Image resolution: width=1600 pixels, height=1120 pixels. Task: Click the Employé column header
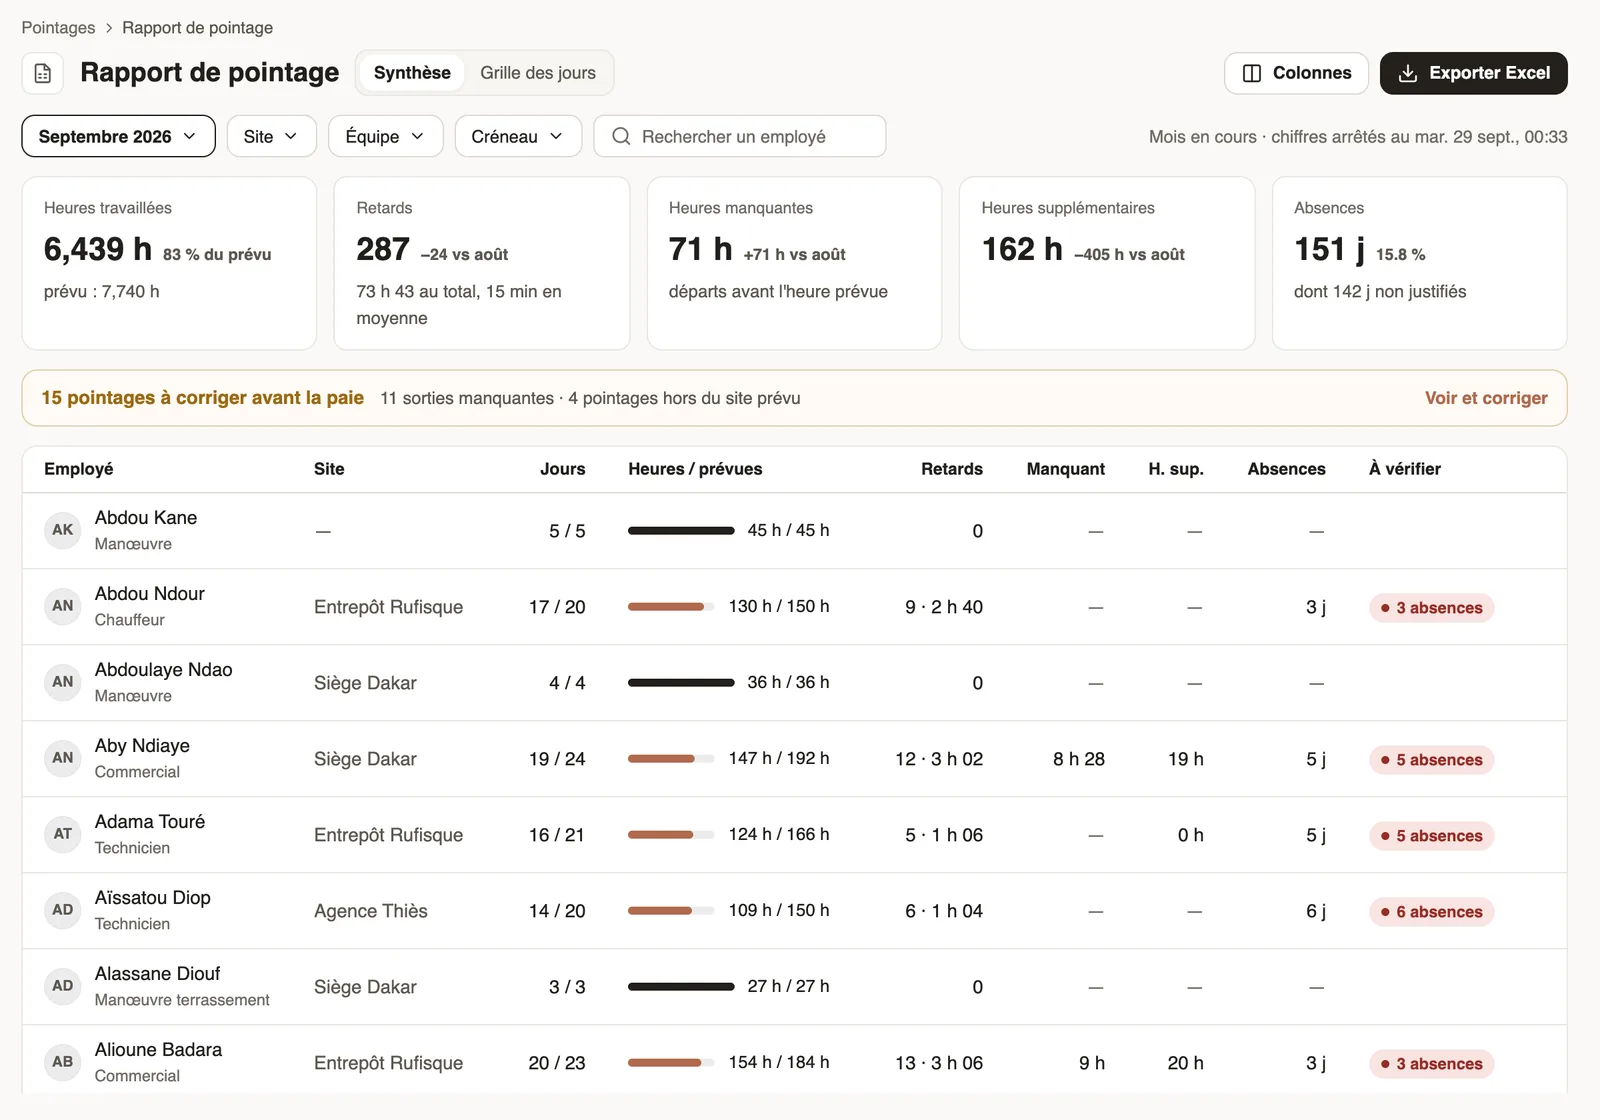[x=79, y=469]
